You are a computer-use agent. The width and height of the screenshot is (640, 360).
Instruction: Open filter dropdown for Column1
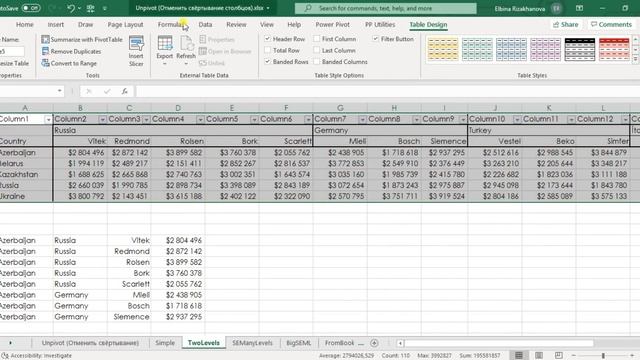pyautogui.click(x=48, y=119)
